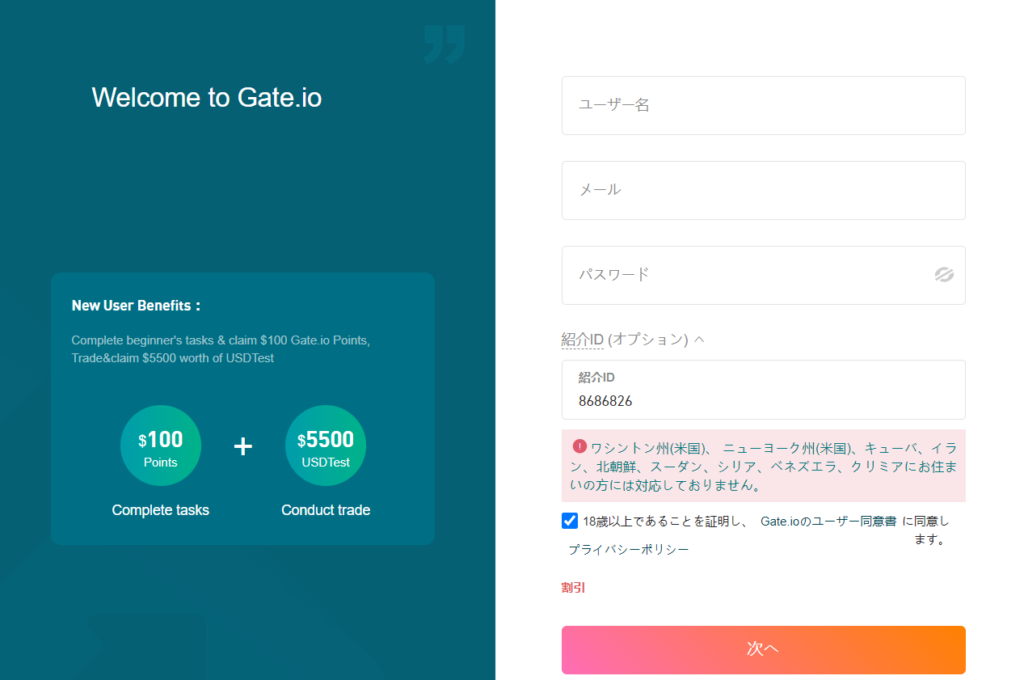The height and width of the screenshot is (680, 1024).
Task: Click the ユーザー名 username input field
Action: (763, 105)
